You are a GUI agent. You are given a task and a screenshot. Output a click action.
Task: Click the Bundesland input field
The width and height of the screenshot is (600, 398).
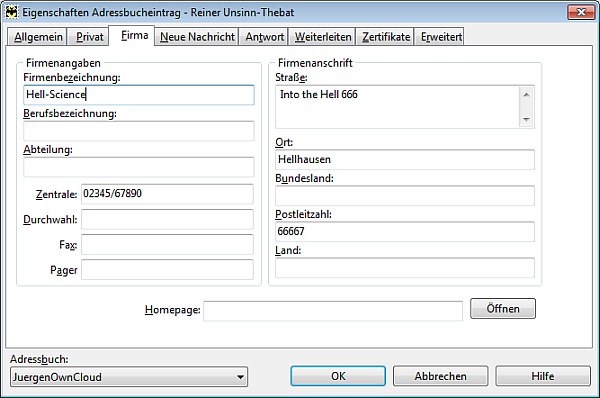[x=405, y=196]
